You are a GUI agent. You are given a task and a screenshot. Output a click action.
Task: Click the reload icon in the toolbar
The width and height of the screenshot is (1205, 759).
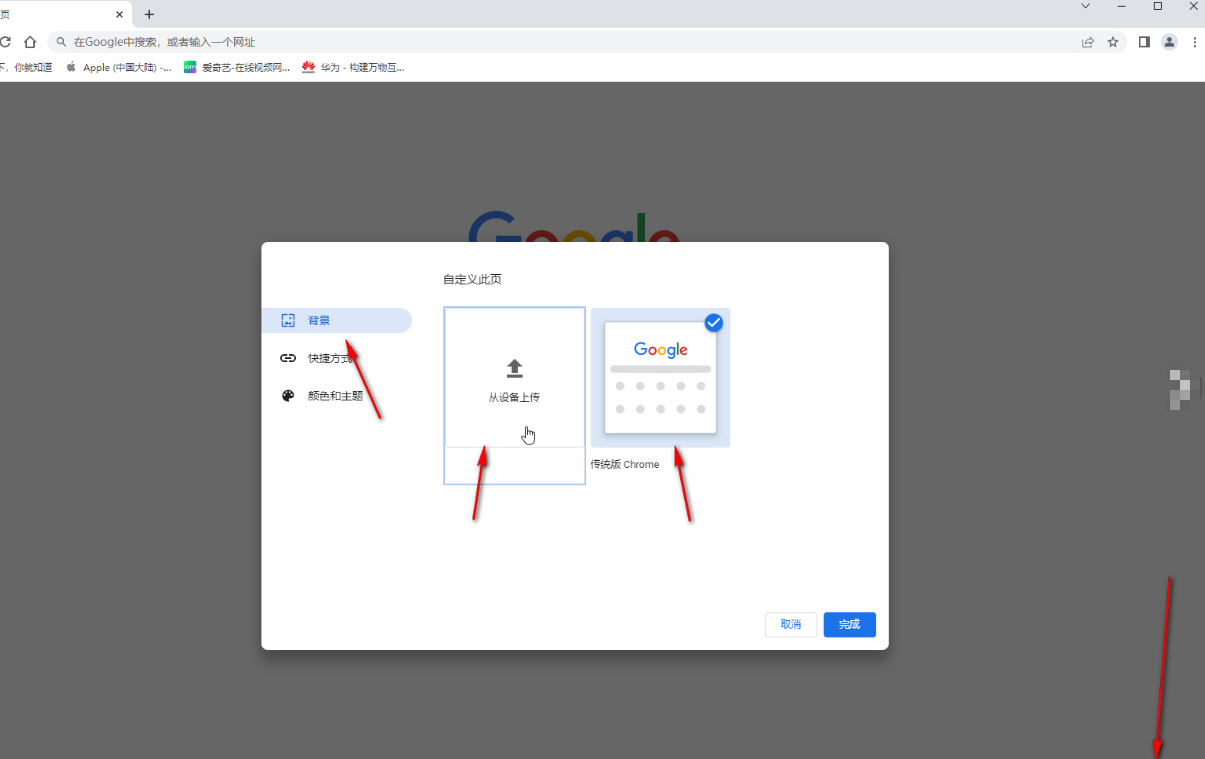point(5,42)
